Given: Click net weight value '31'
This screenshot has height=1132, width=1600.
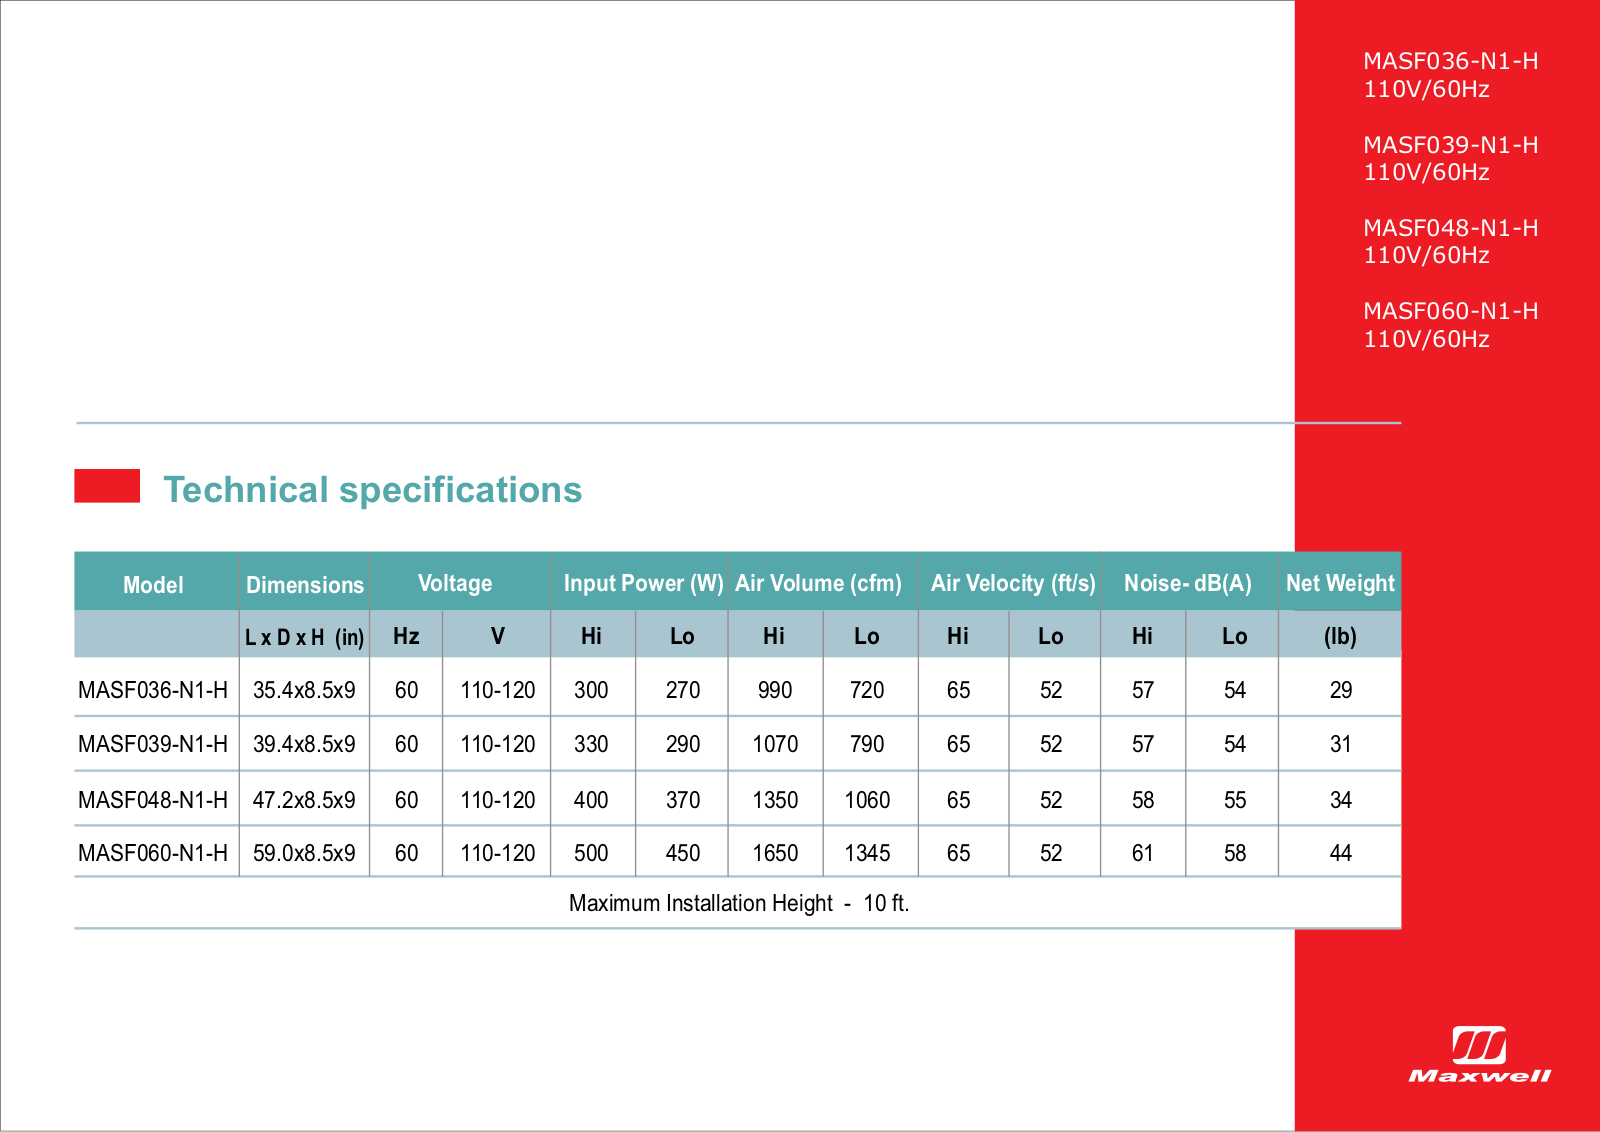Looking at the screenshot, I should tap(1341, 744).
